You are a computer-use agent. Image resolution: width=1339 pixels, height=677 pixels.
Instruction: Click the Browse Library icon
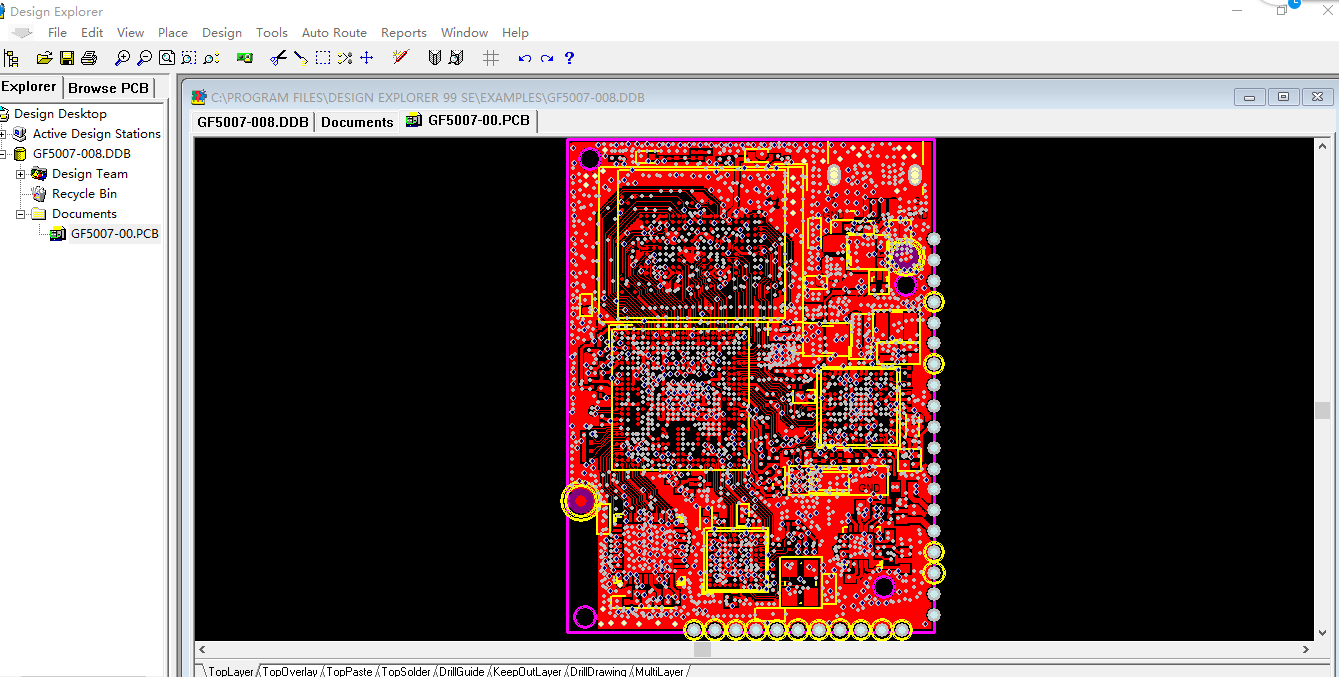[x=456, y=58]
